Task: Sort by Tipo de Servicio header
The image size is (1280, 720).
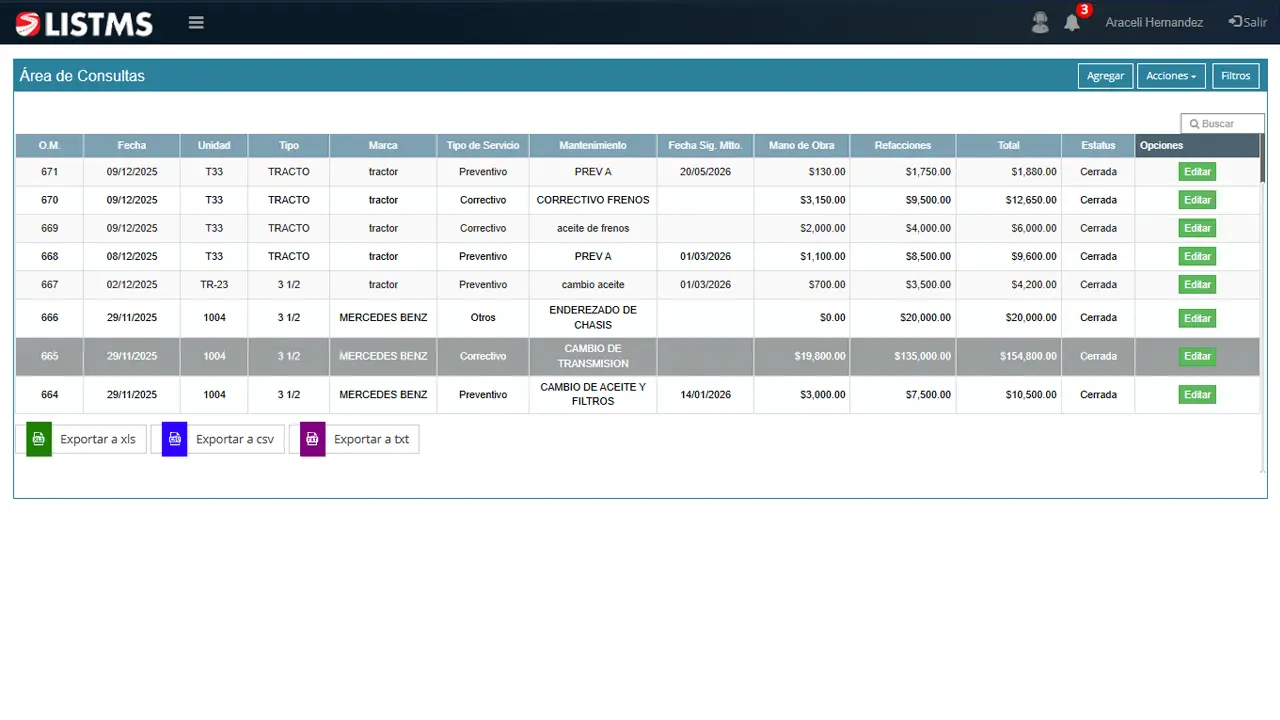Action: click(x=483, y=146)
